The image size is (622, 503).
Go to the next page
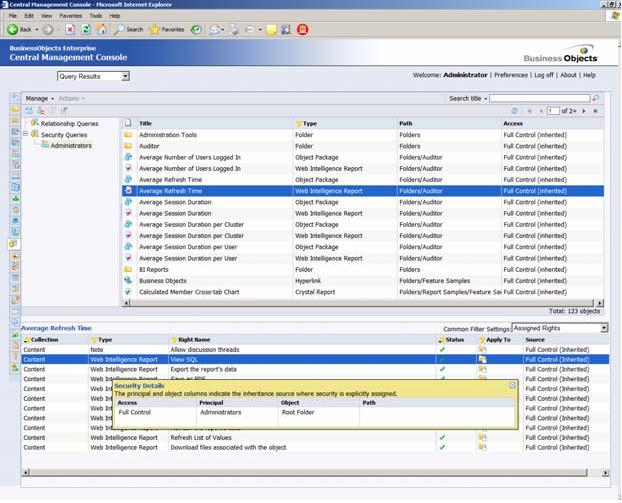(584, 111)
